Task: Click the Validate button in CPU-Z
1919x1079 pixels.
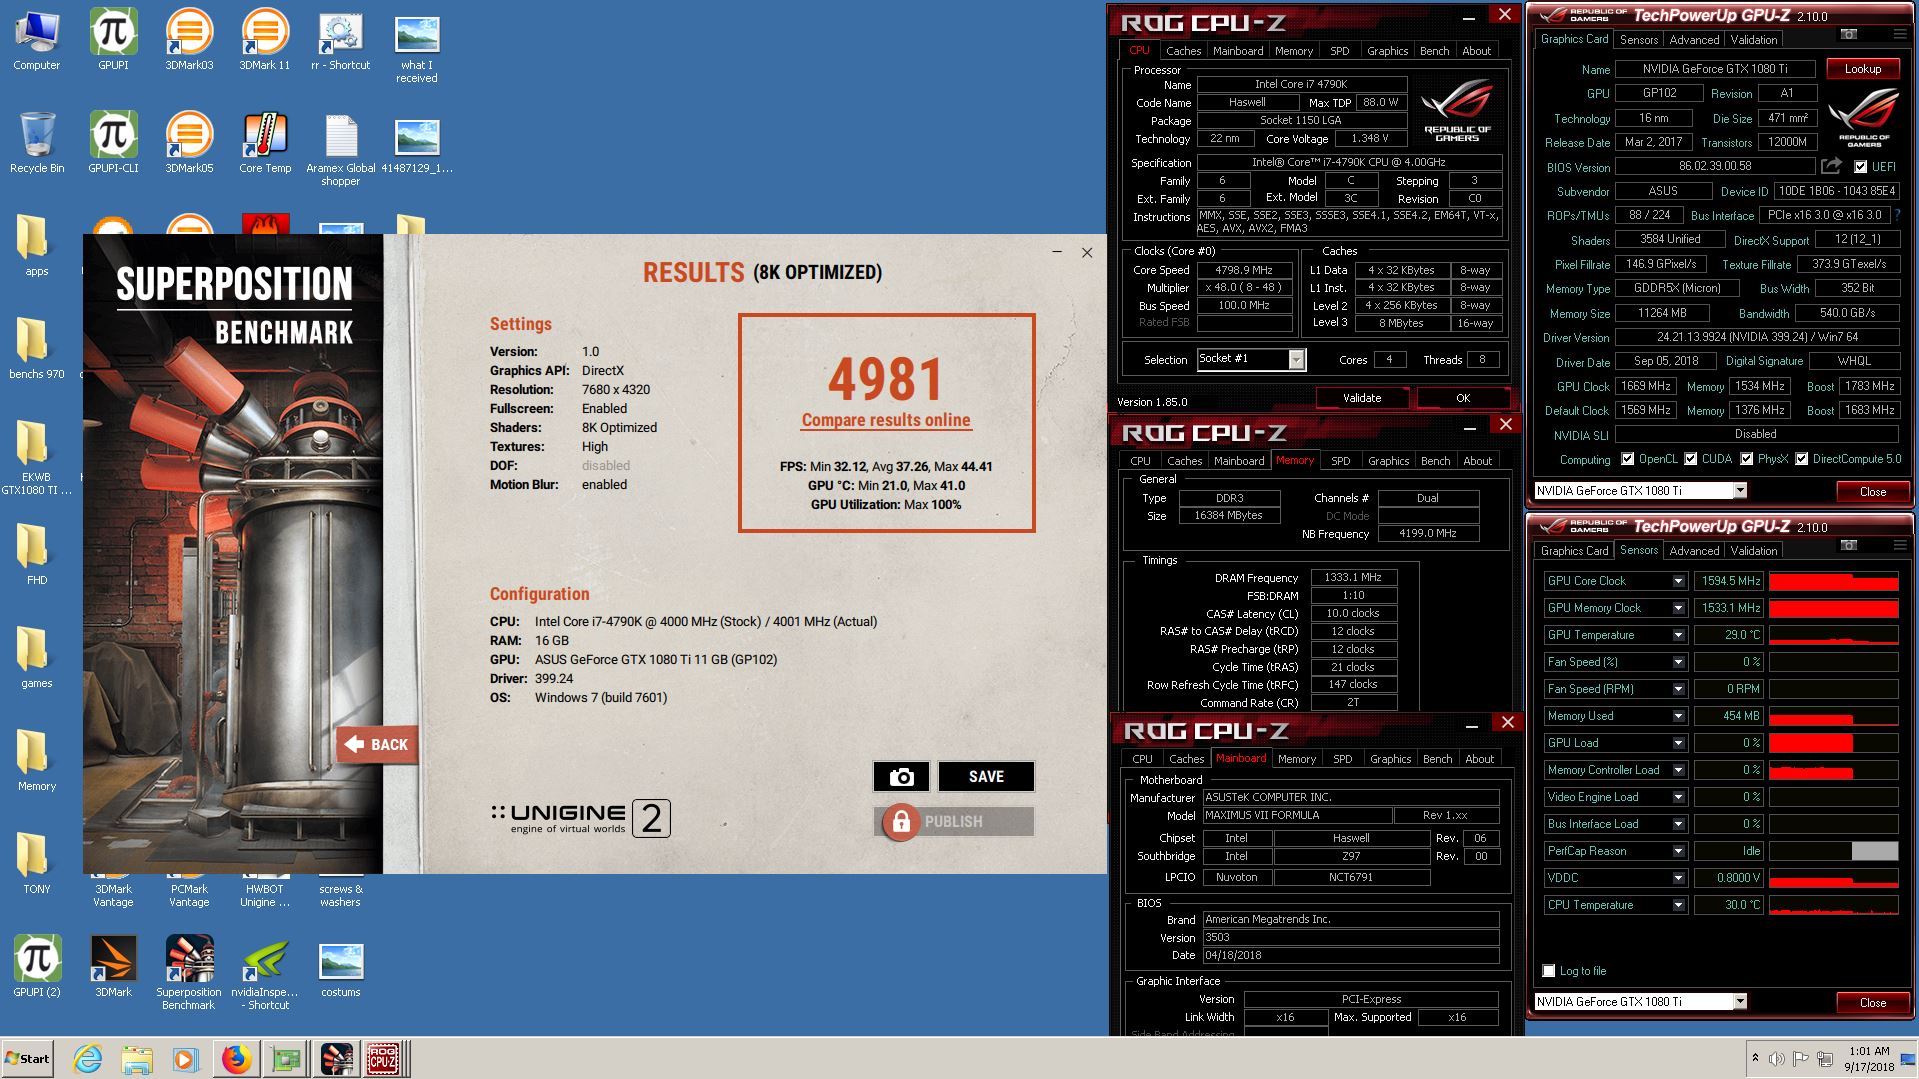Action: 1361,398
